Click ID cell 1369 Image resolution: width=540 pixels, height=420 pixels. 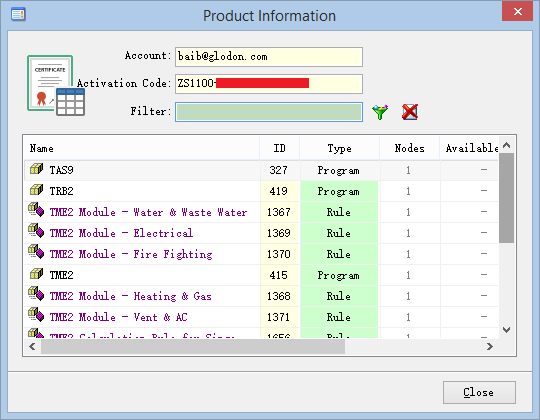[x=278, y=233]
